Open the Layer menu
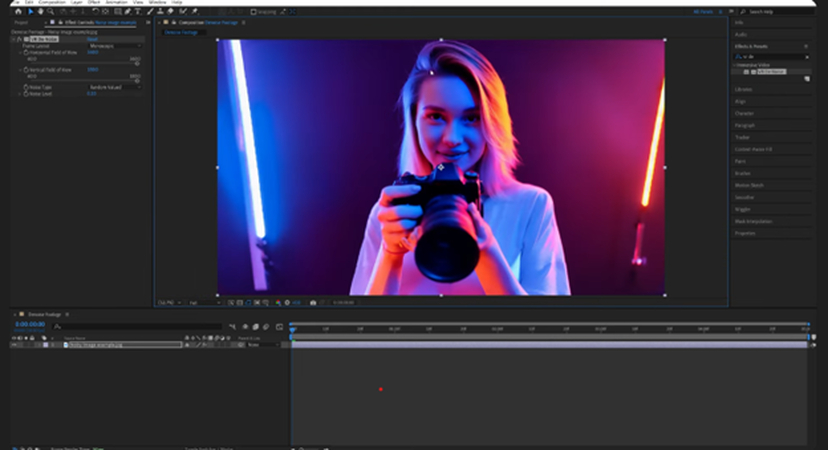Viewport: 828px width, 450px height. (x=77, y=2)
